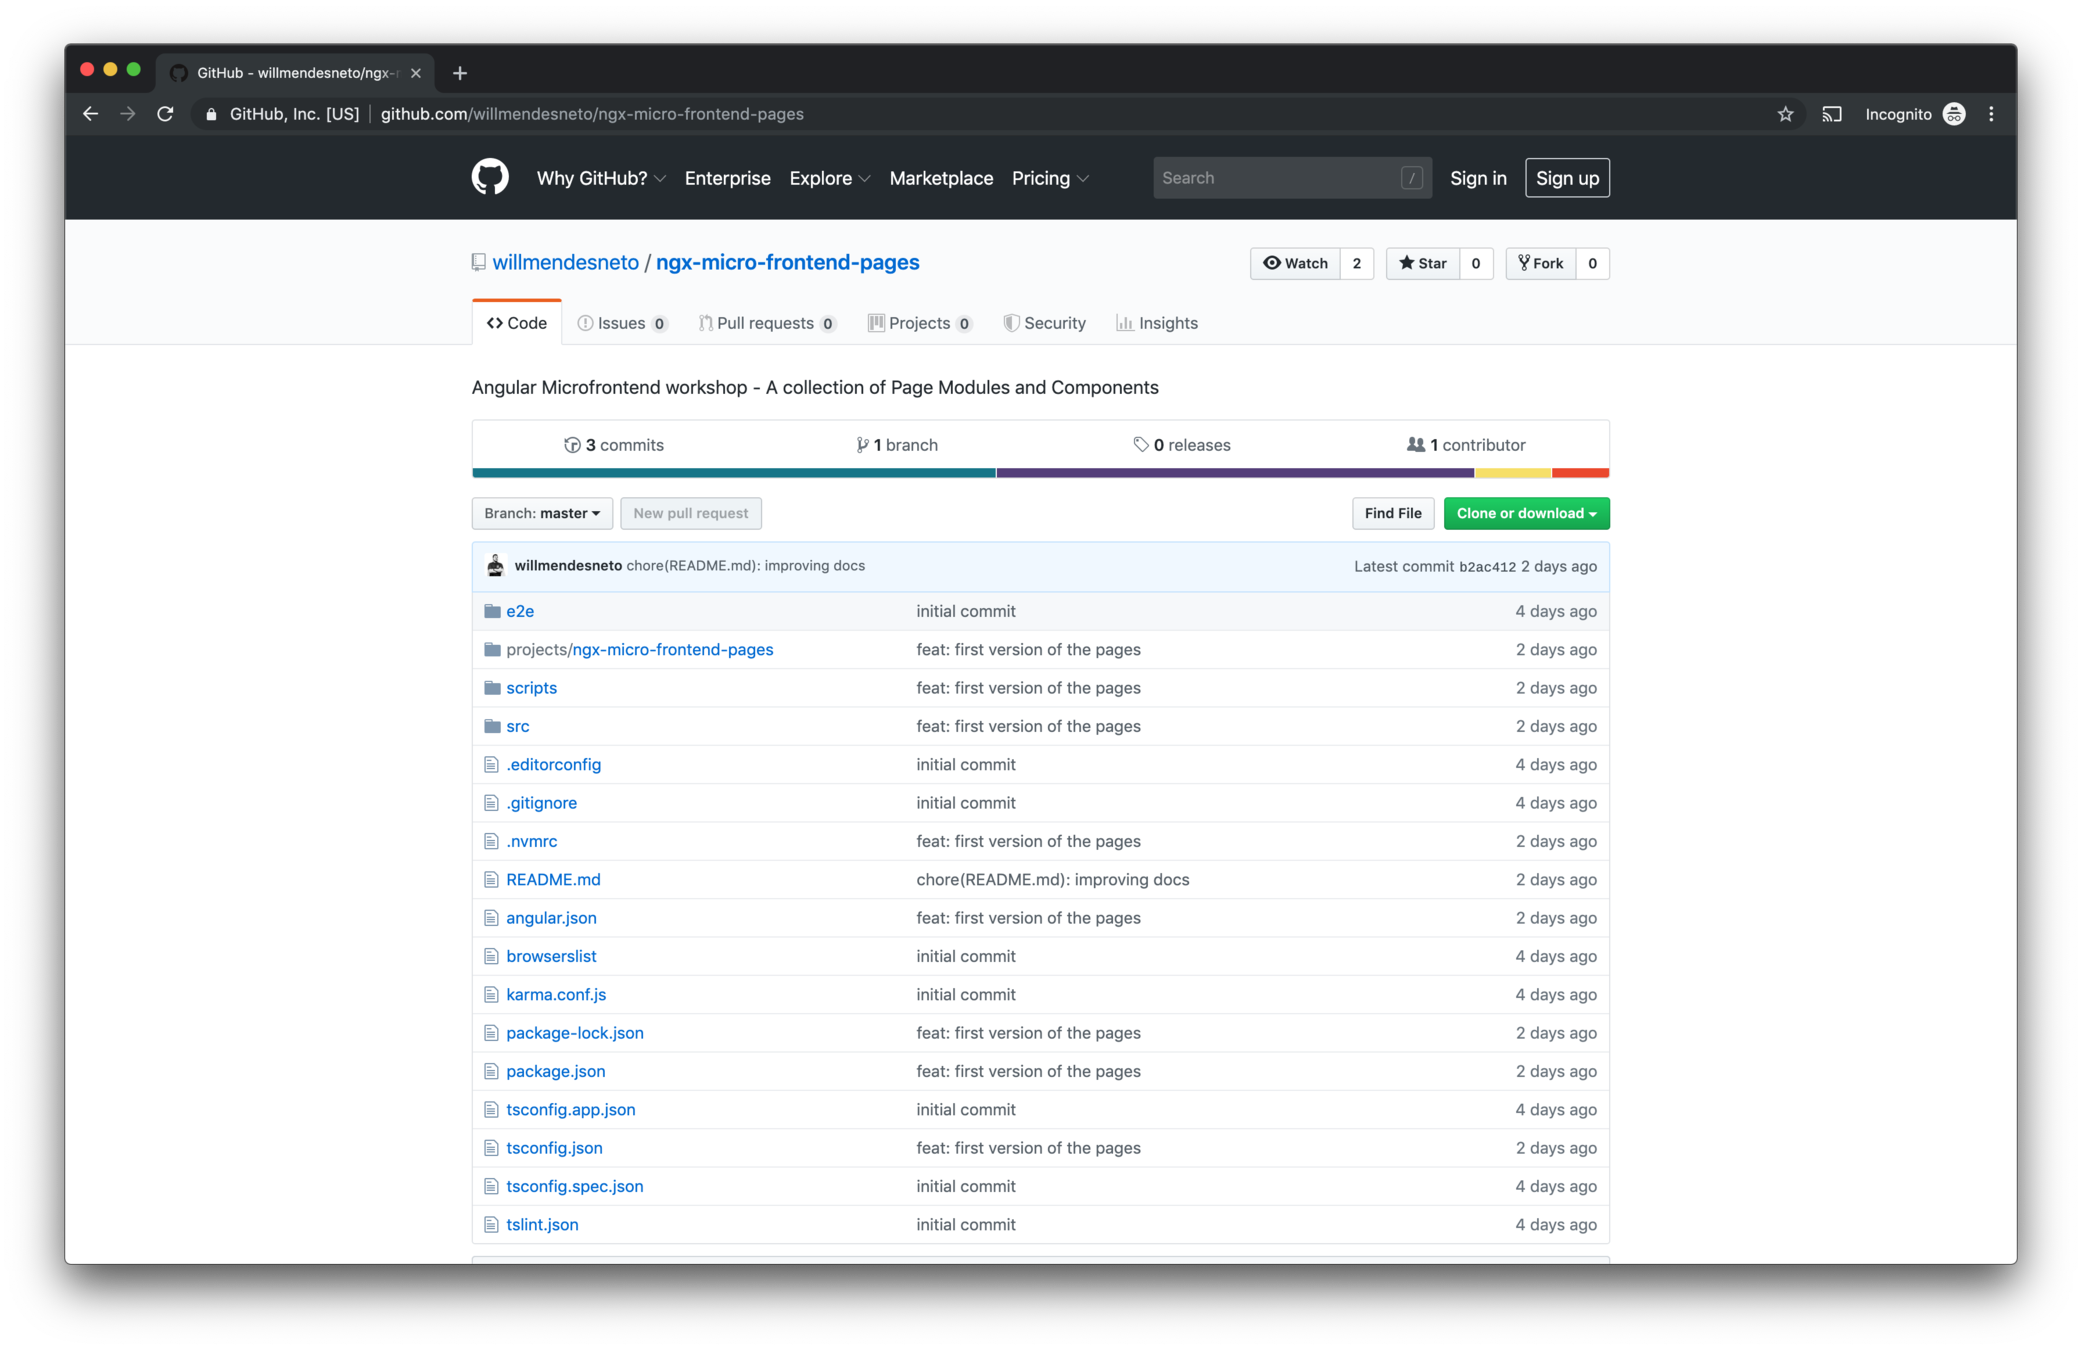
Task: Bookmark page with star icon in address bar
Action: tap(1785, 114)
